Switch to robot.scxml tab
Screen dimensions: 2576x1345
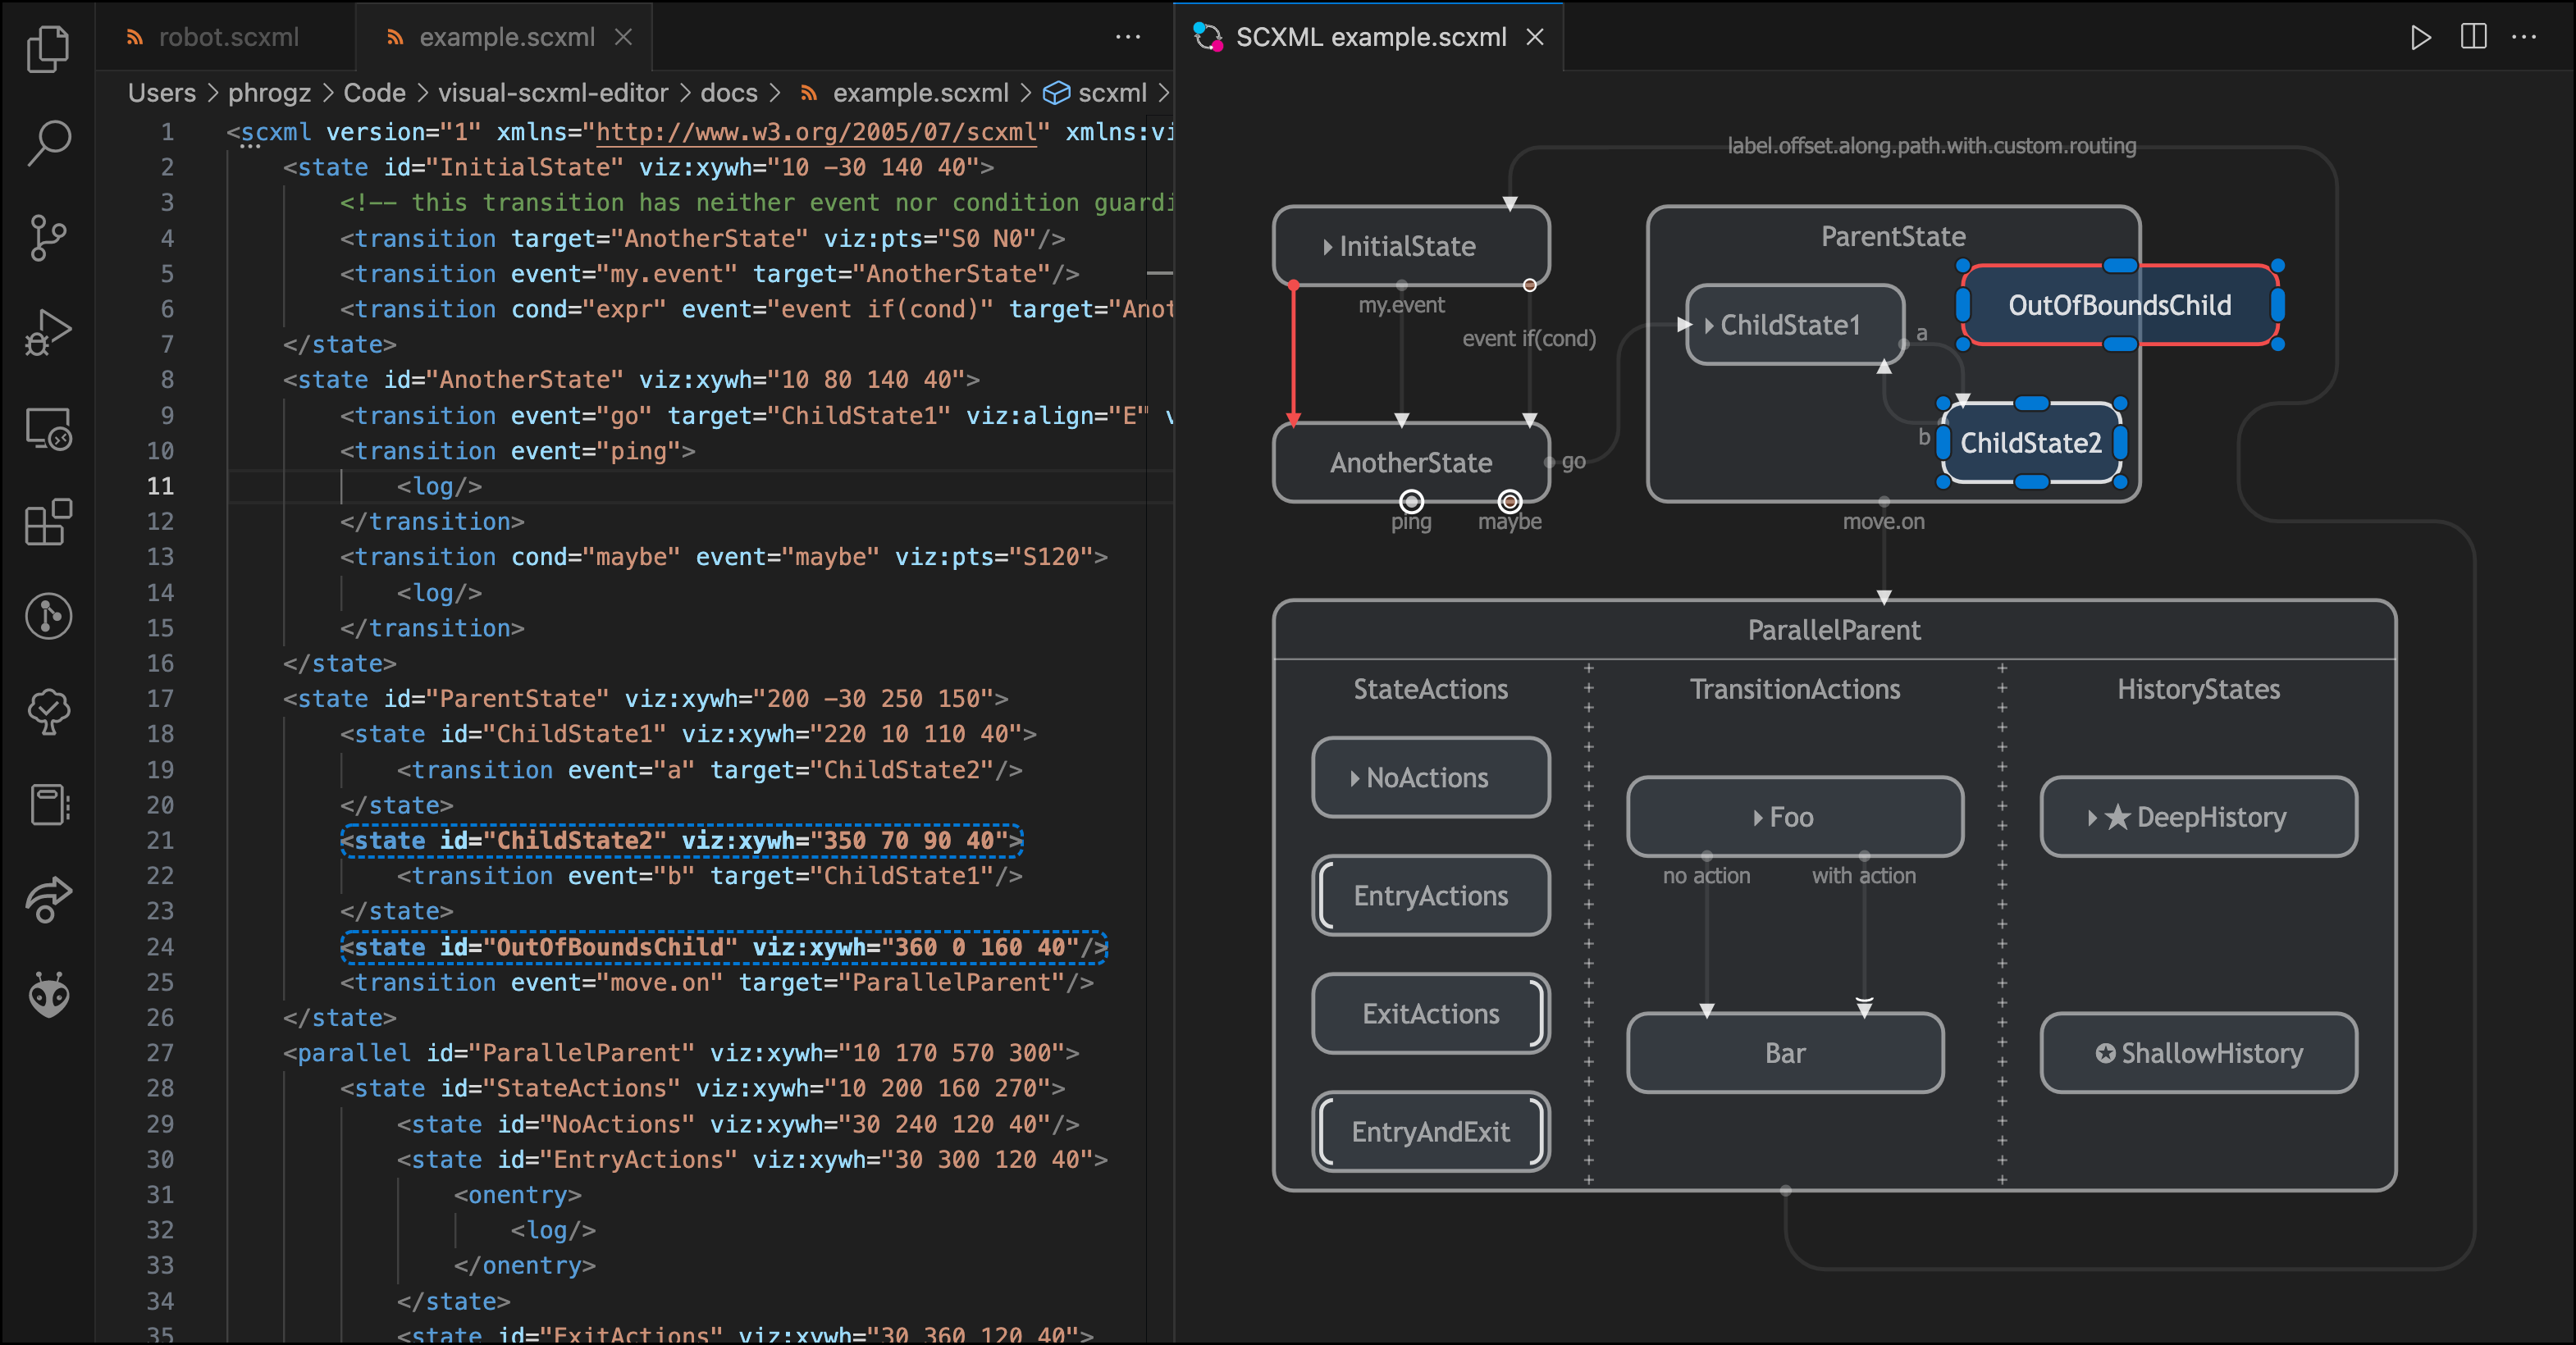228,38
